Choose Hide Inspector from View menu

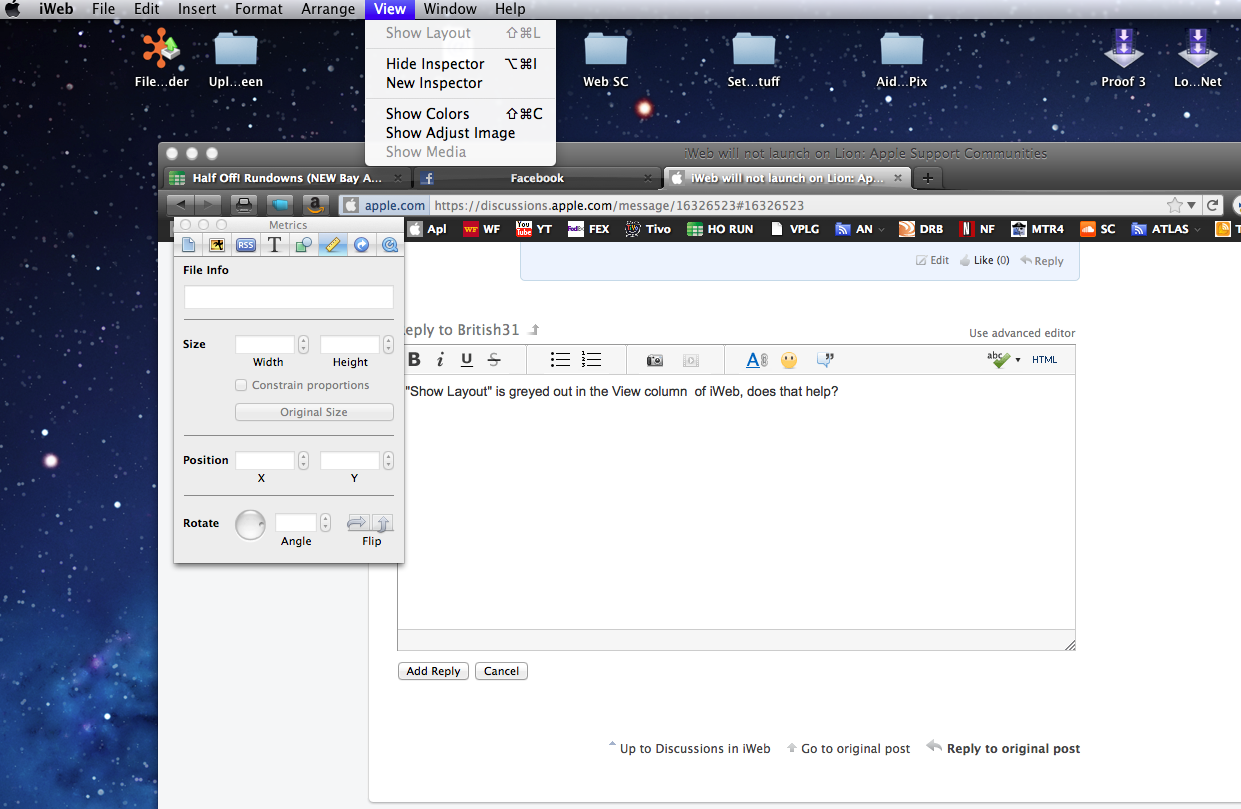(x=460, y=64)
